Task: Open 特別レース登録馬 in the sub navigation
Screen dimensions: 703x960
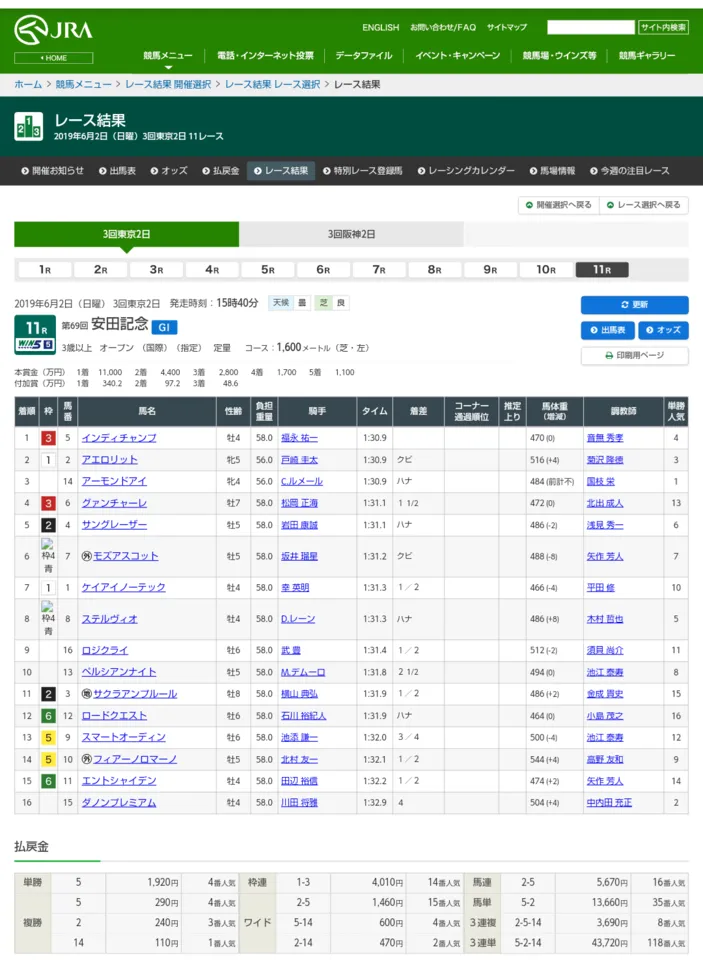Action: 363,171
